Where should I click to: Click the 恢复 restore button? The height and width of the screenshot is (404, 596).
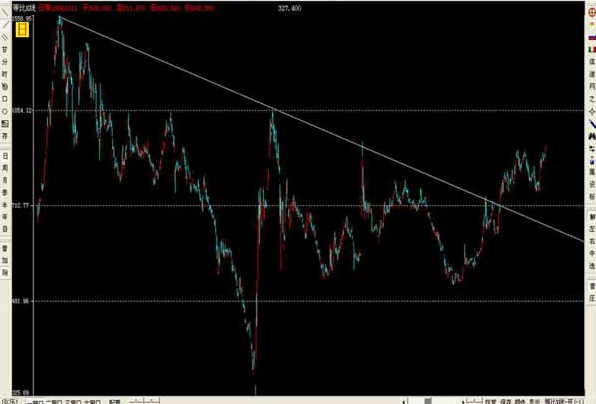[491, 401]
